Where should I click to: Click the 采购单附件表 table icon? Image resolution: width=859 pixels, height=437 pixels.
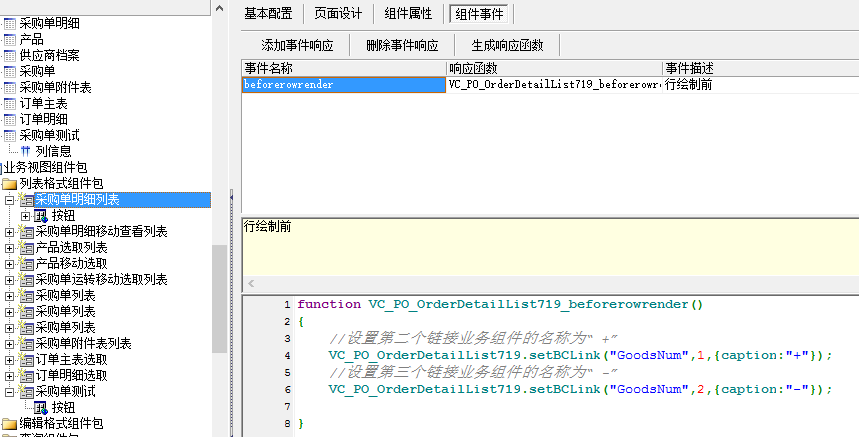[10, 87]
